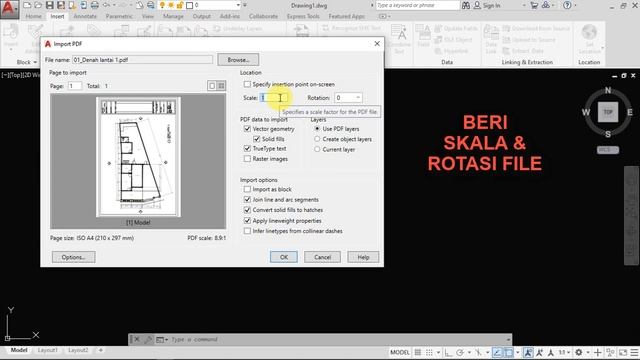The height and width of the screenshot is (360, 640).
Task: Click the Help button in Import PDF
Action: point(363,257)
